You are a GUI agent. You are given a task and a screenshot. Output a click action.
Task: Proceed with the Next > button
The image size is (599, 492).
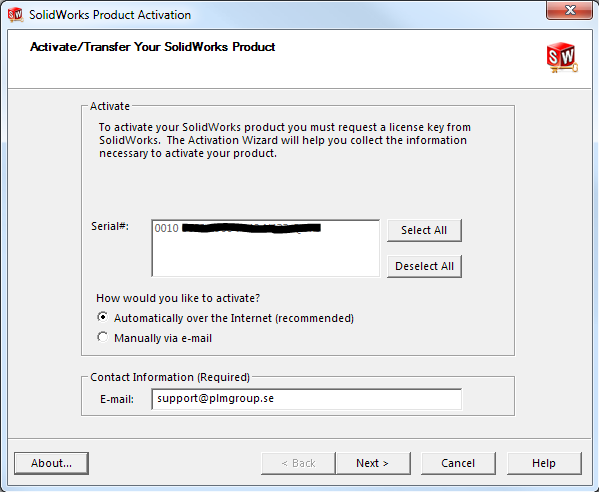pos(373,463)
